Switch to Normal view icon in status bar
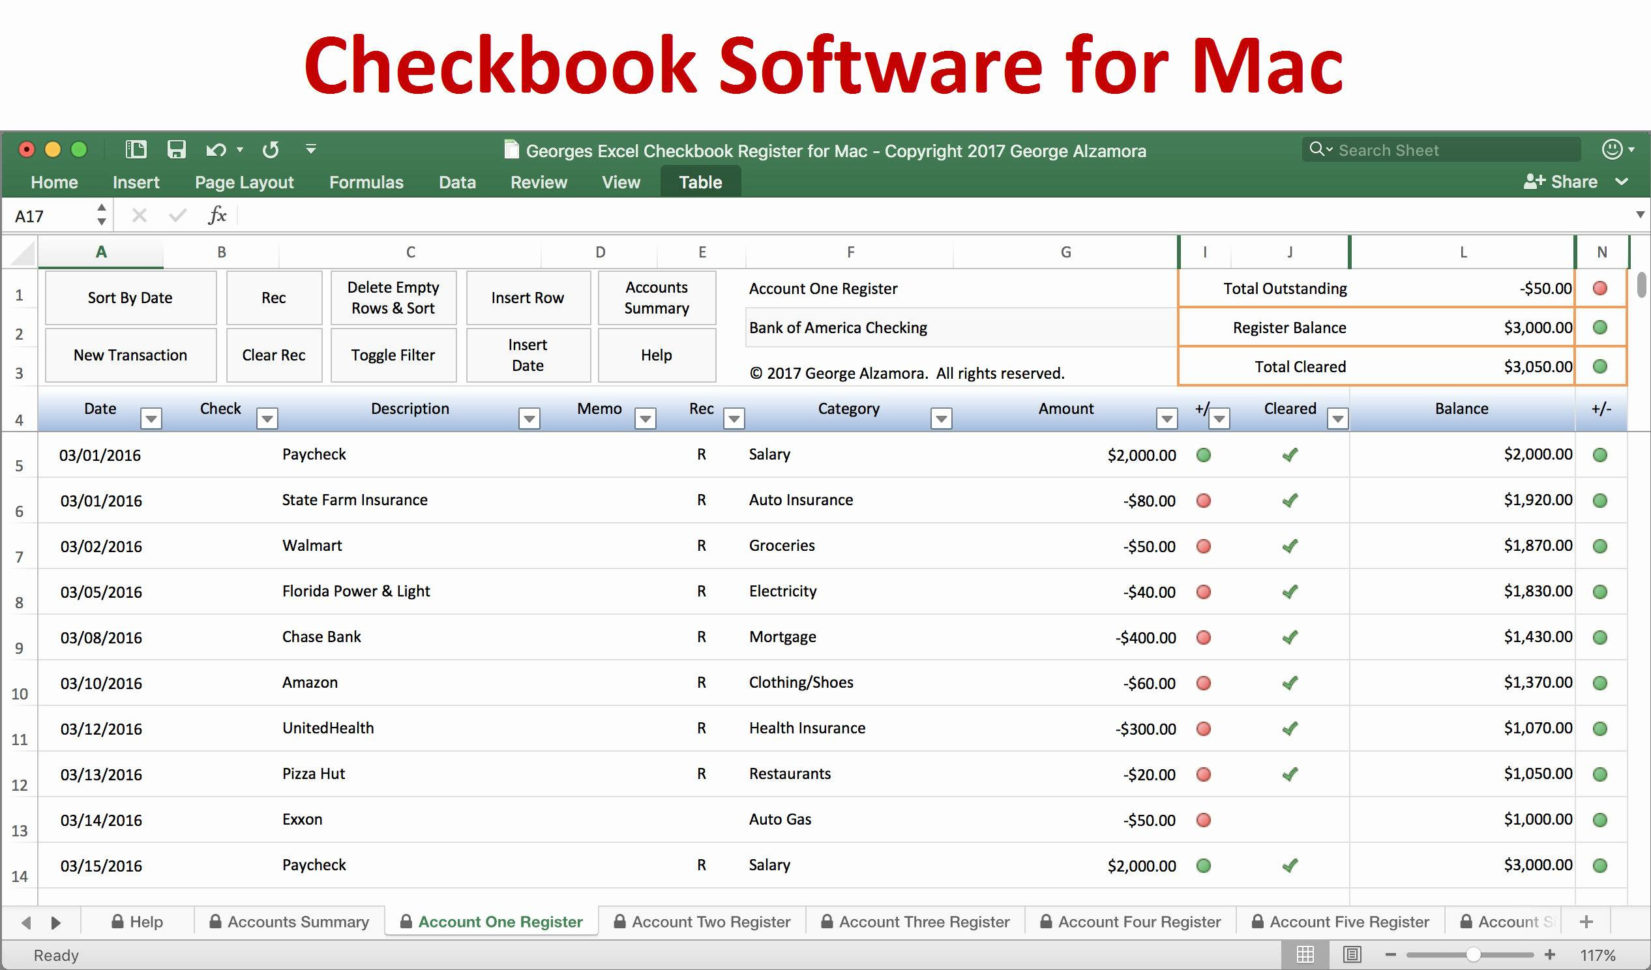Viewport: 1651px width, 970px height. (1305, 954)
